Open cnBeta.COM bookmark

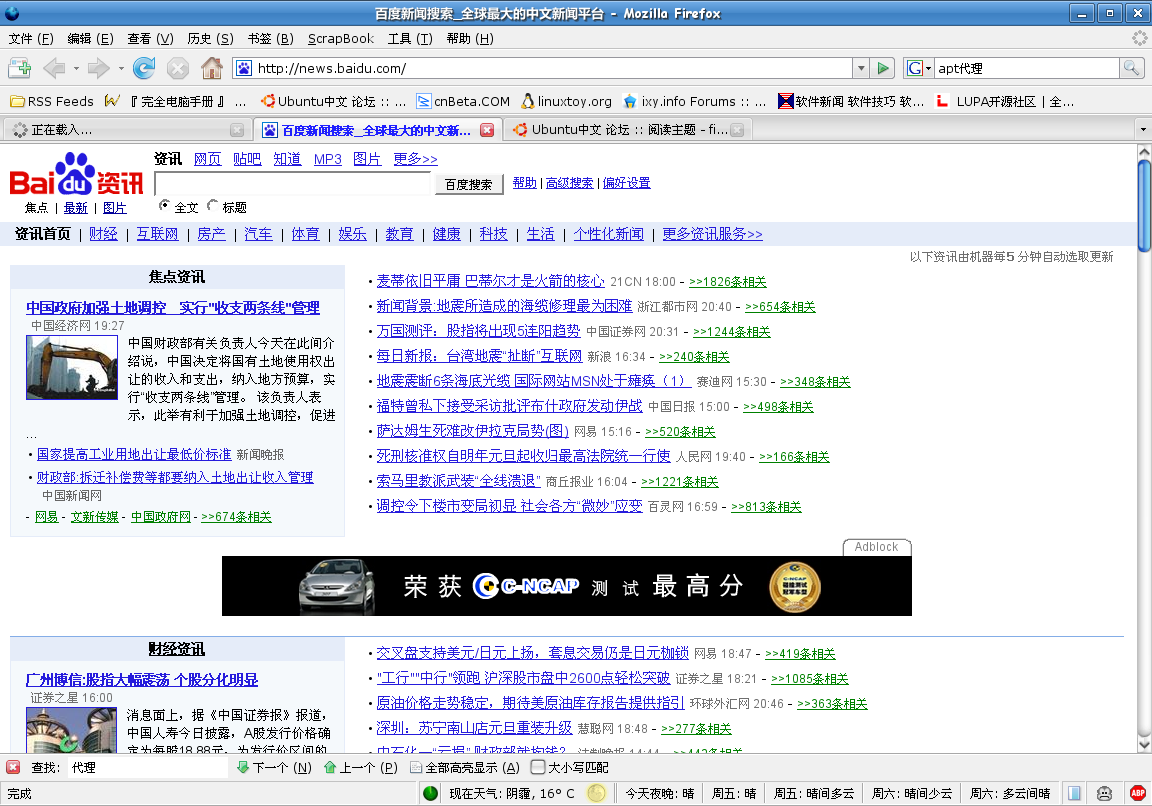click(x=463, y=101)
